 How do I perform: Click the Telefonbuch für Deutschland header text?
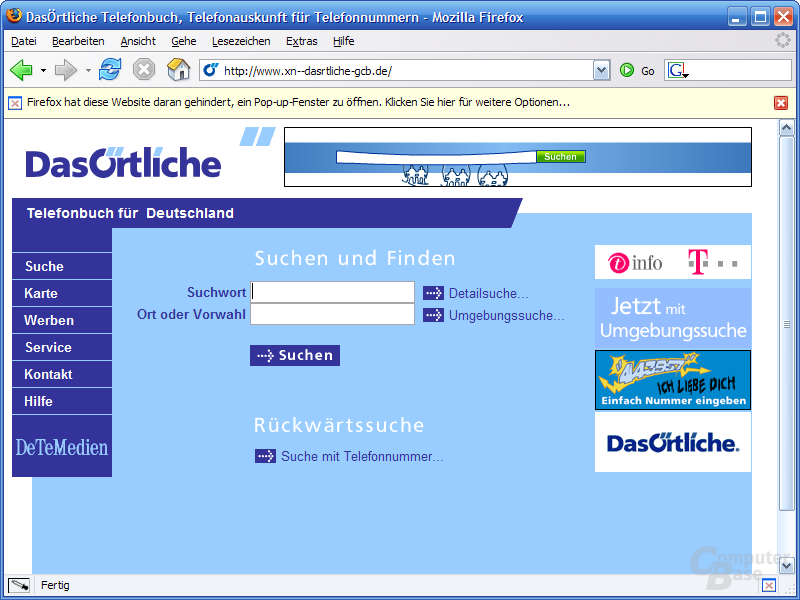click(130, 213)
